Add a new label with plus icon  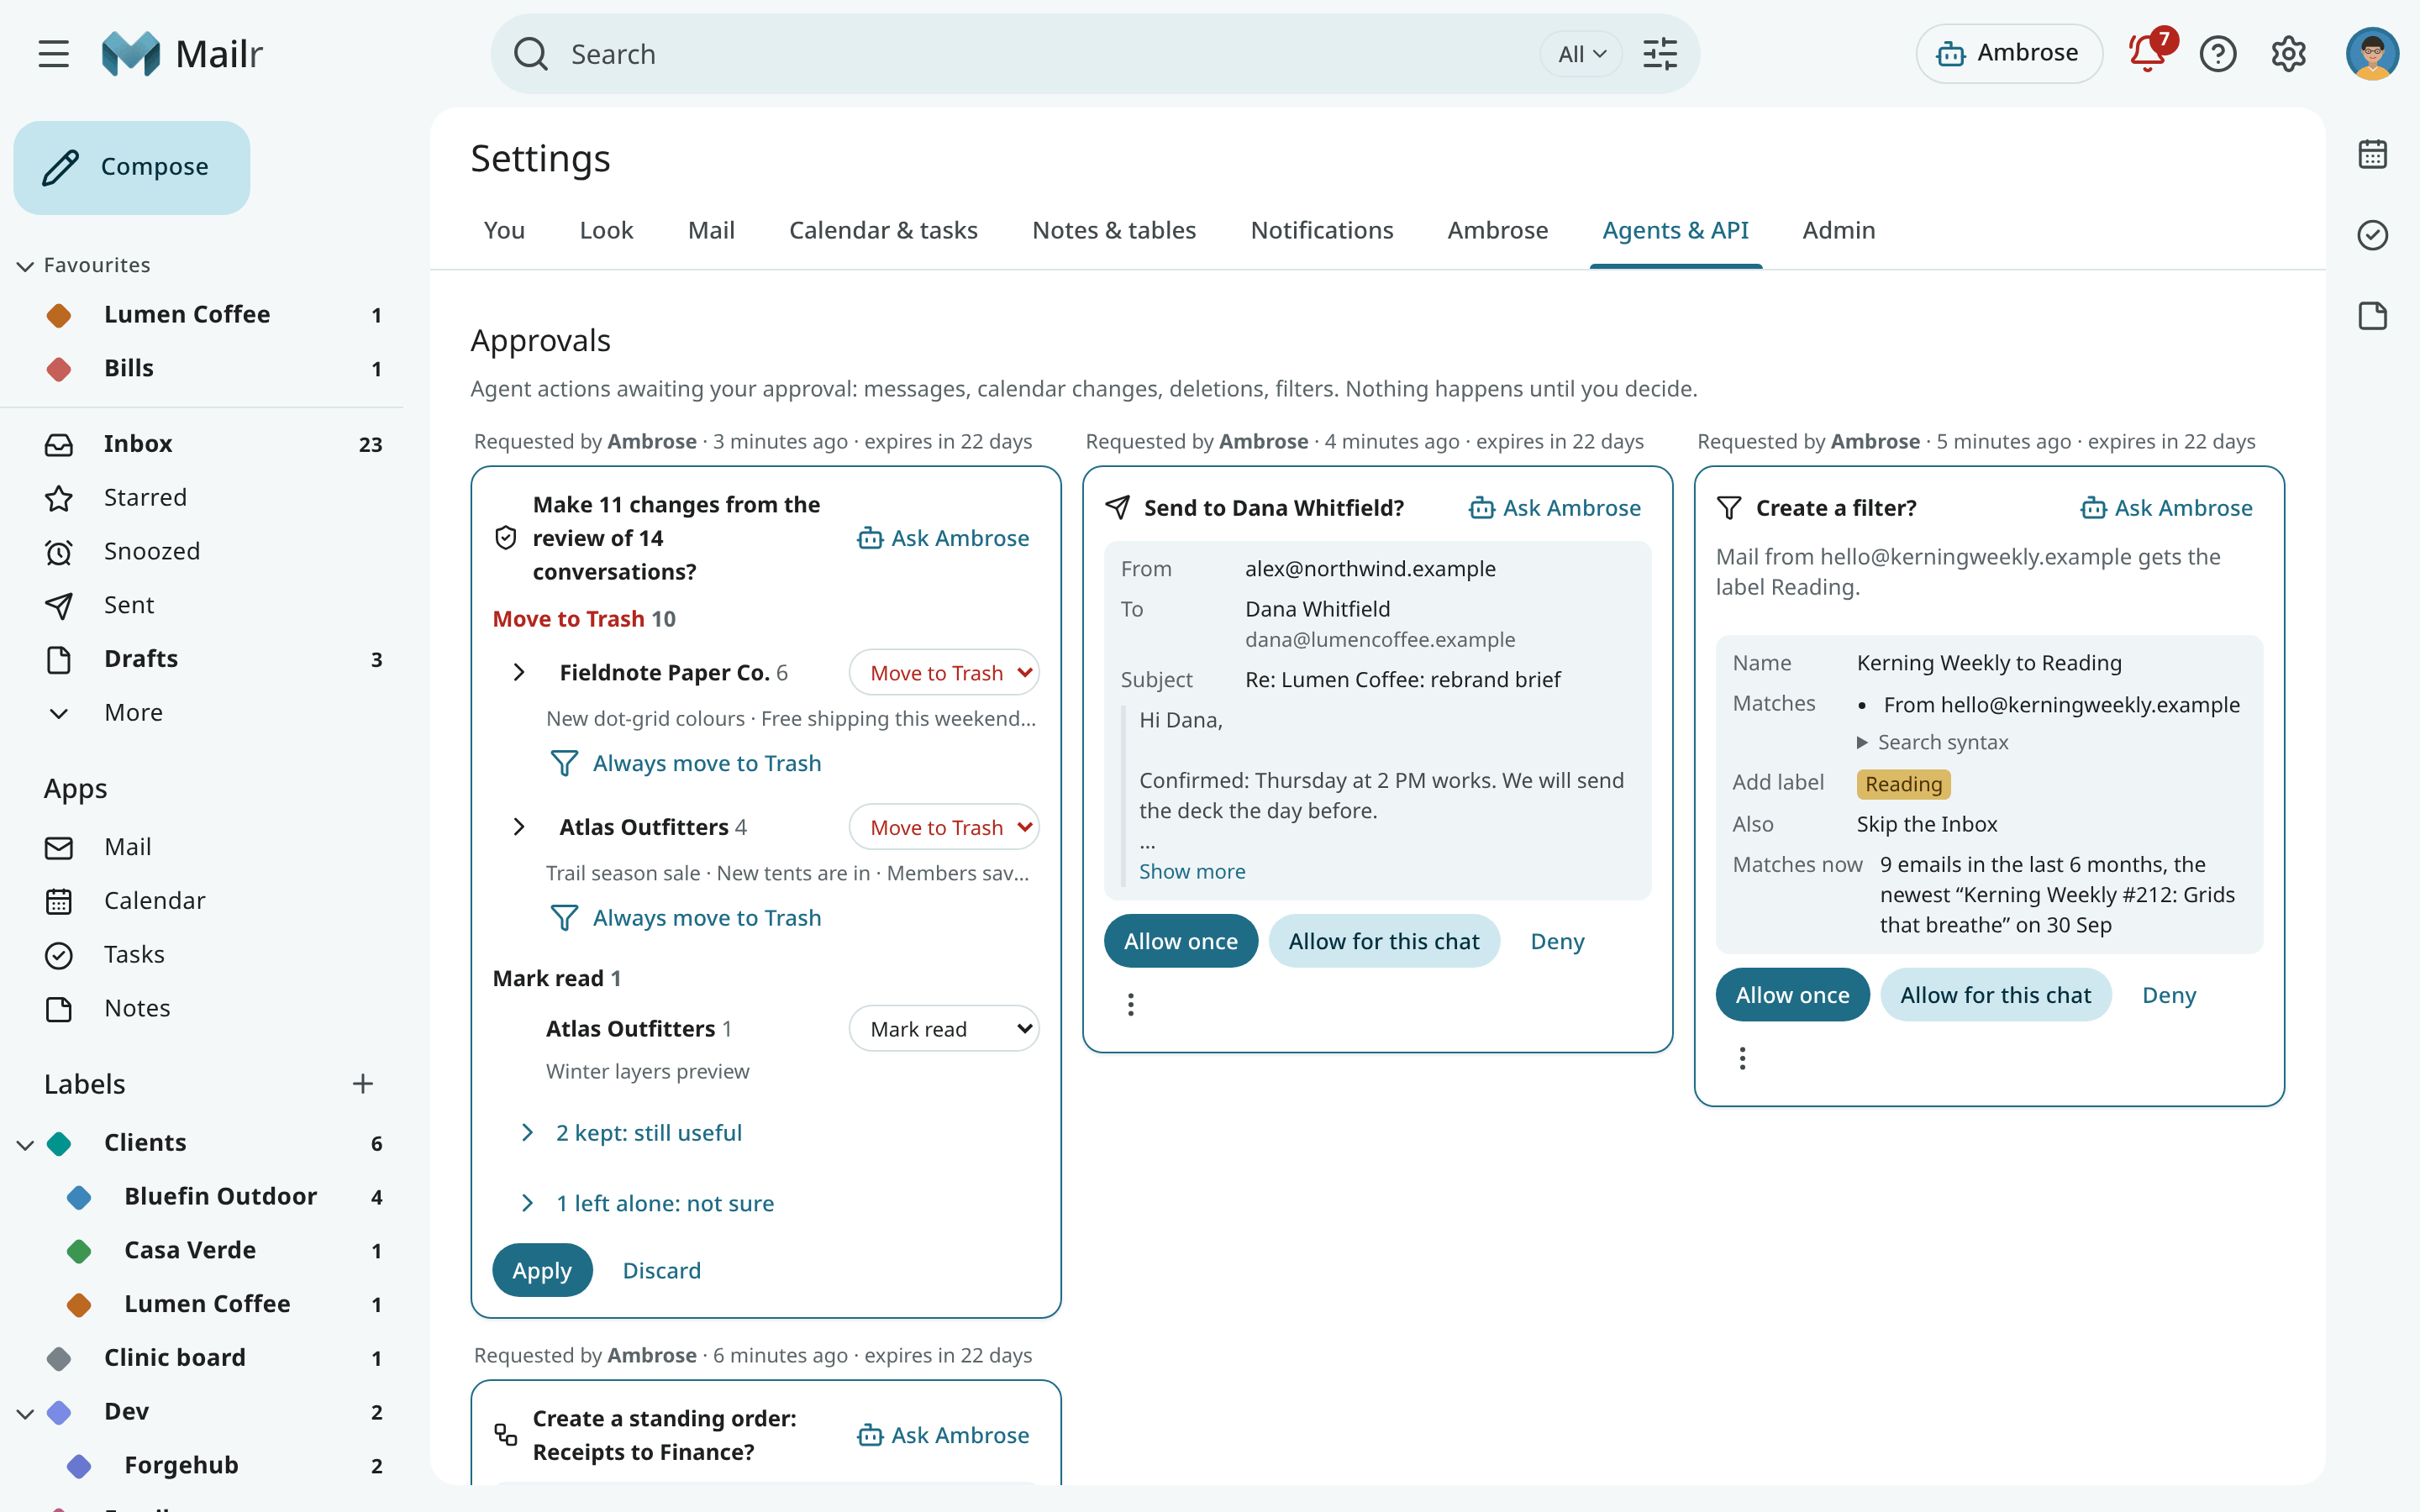click(363, 1084)
